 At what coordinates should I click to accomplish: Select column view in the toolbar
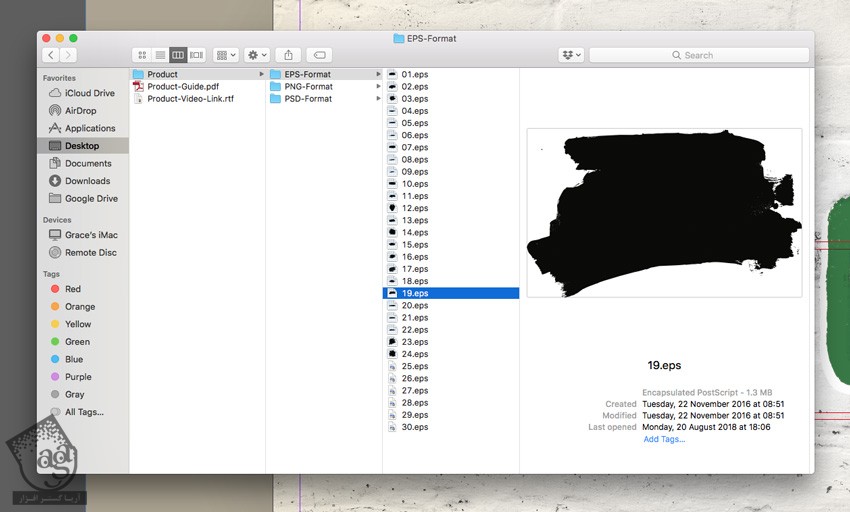[178, 55]
